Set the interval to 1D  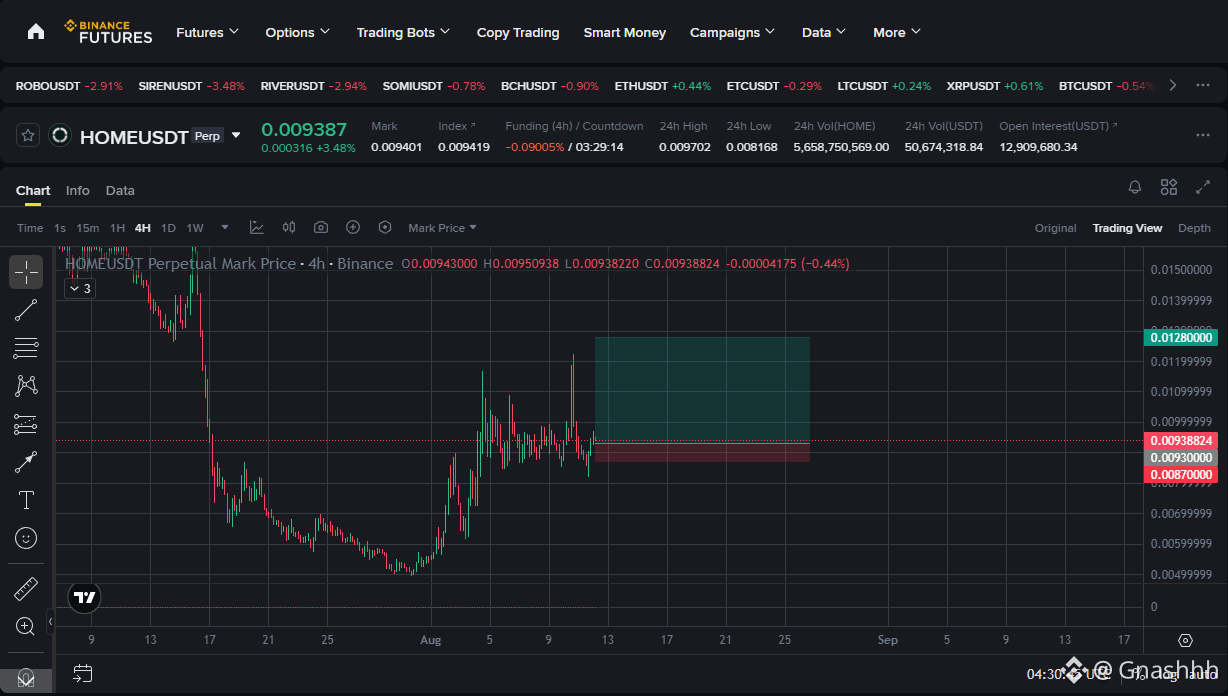click(x=168, y=228)
